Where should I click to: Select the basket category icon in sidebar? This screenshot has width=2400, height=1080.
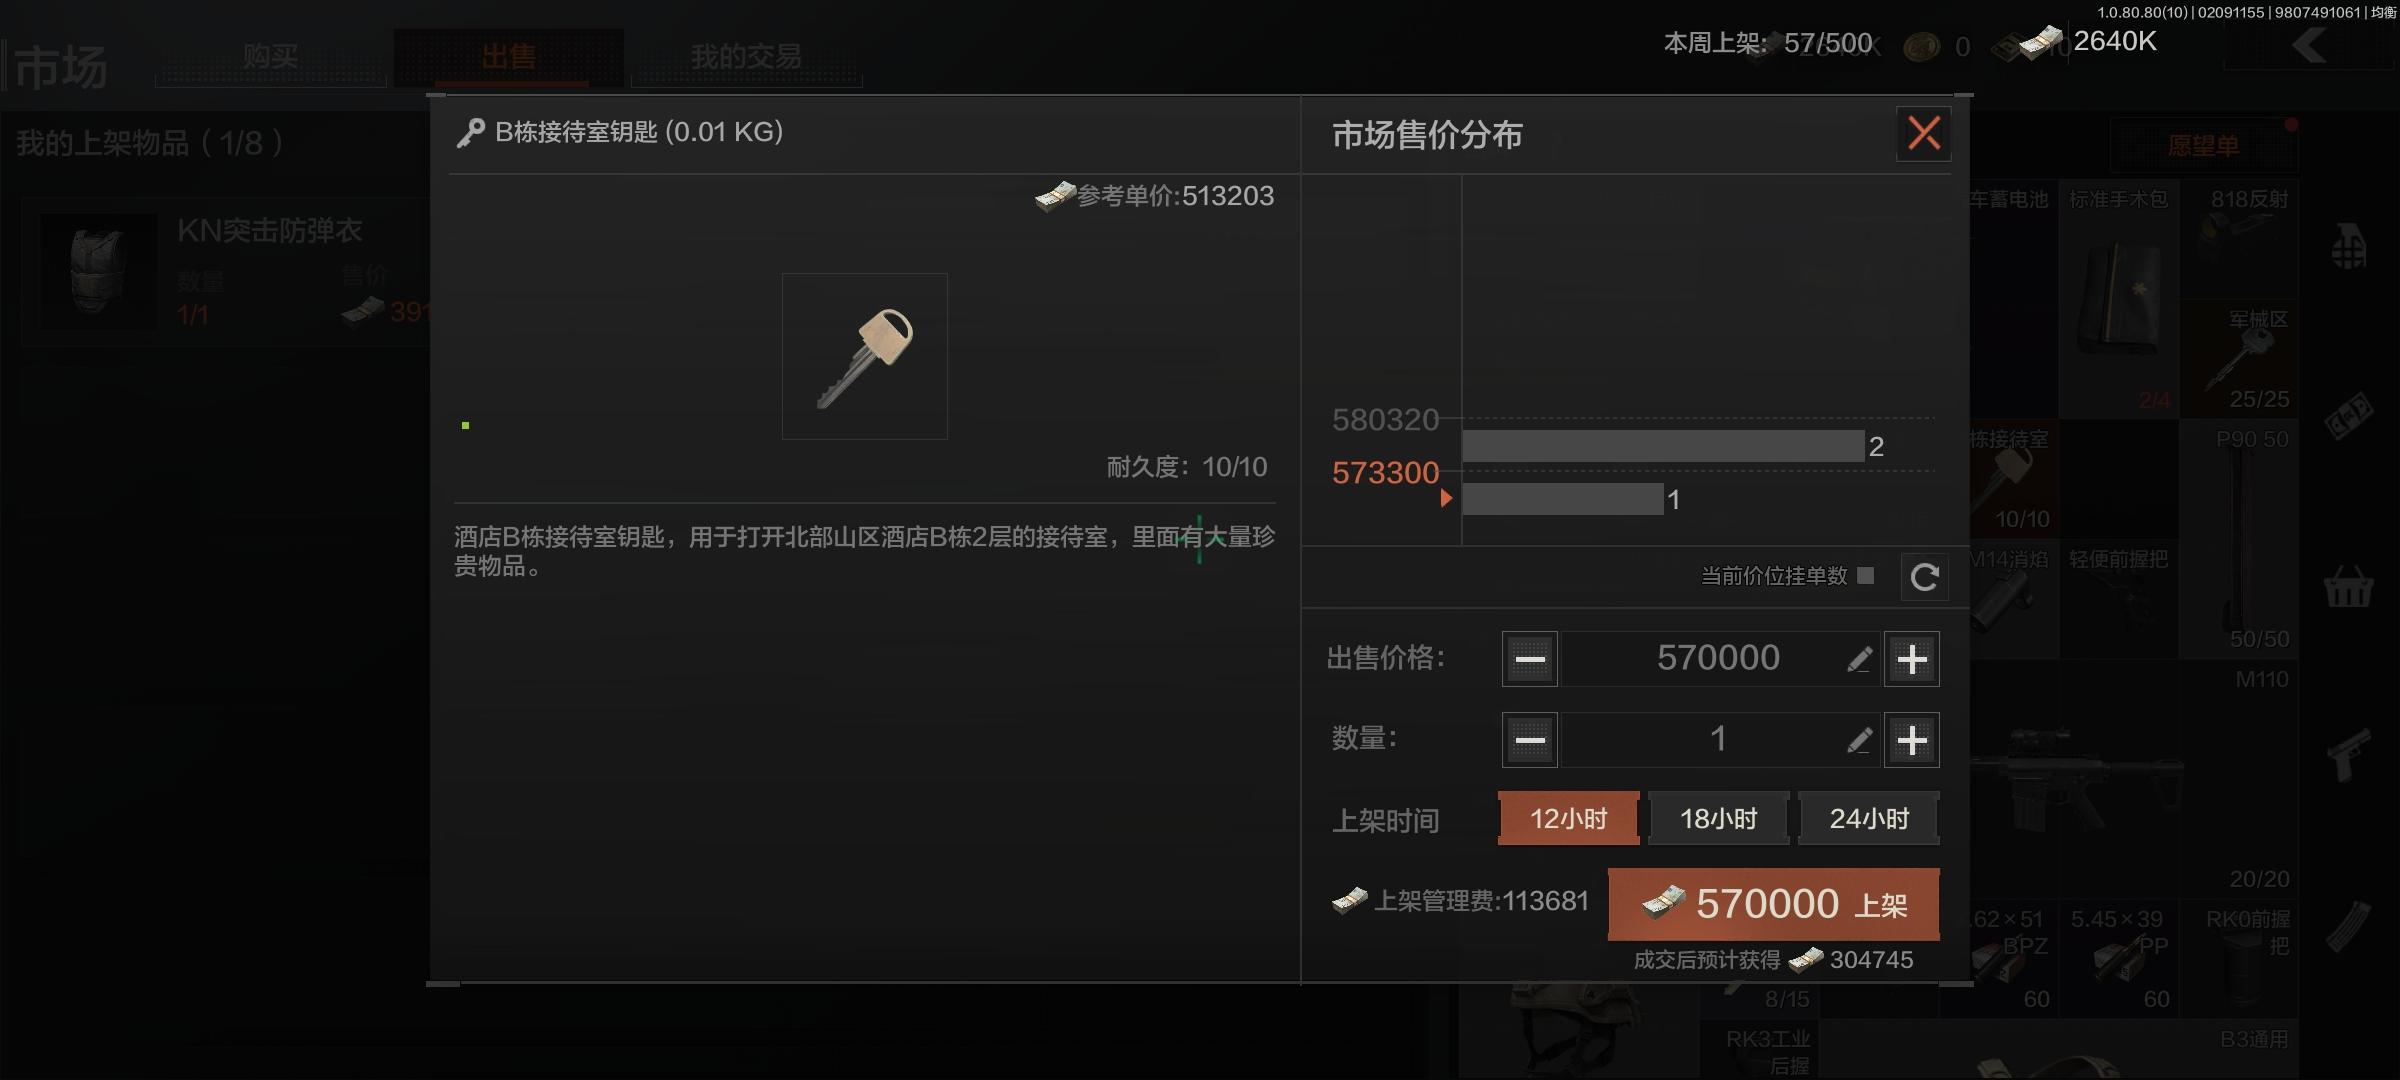click(x=2348, y=587)
